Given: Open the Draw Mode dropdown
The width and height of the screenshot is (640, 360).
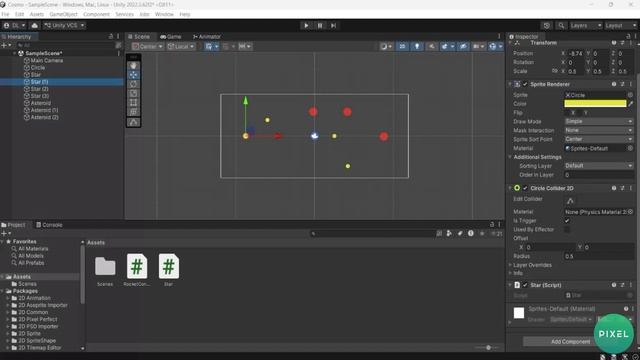Looking at the screenshot, I should tap(599, 122).
